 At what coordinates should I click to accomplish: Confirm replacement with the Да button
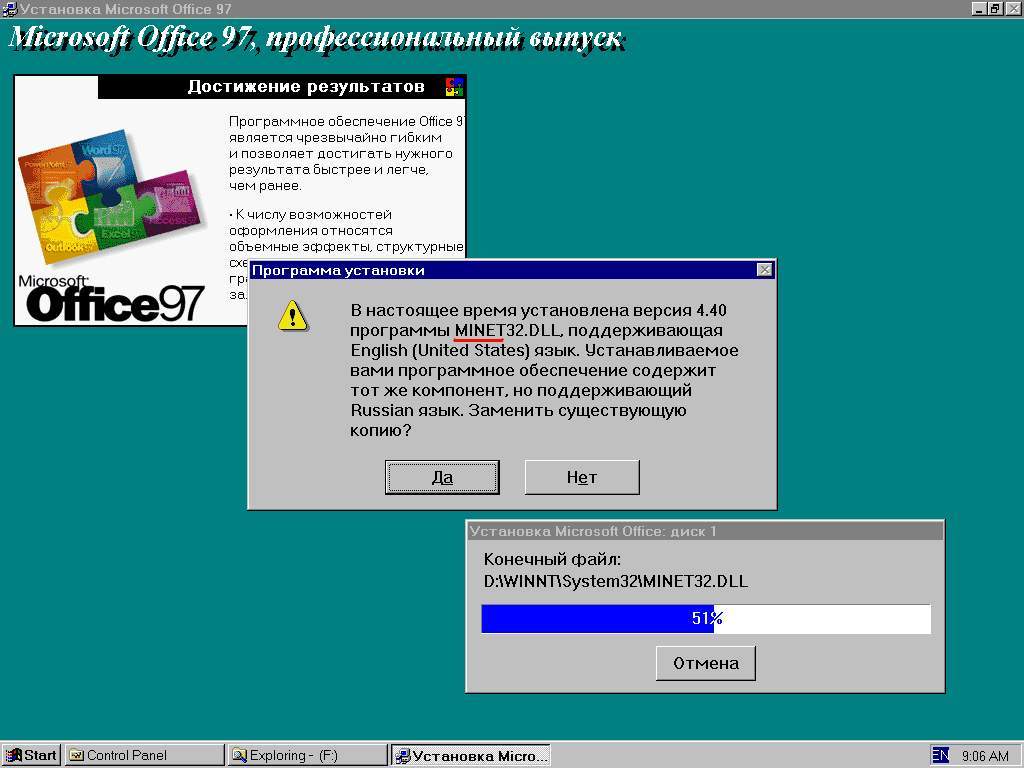click(x=442, y=477)
